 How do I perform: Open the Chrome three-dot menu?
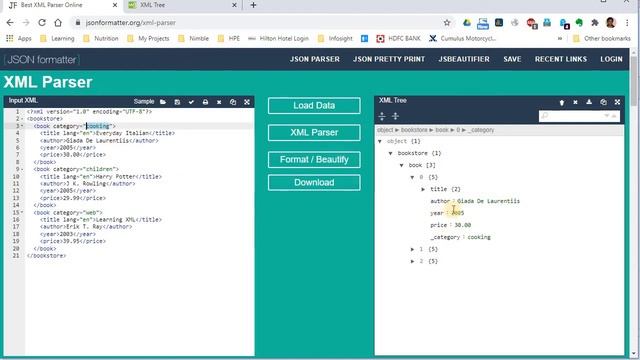(x=627, y=23)
